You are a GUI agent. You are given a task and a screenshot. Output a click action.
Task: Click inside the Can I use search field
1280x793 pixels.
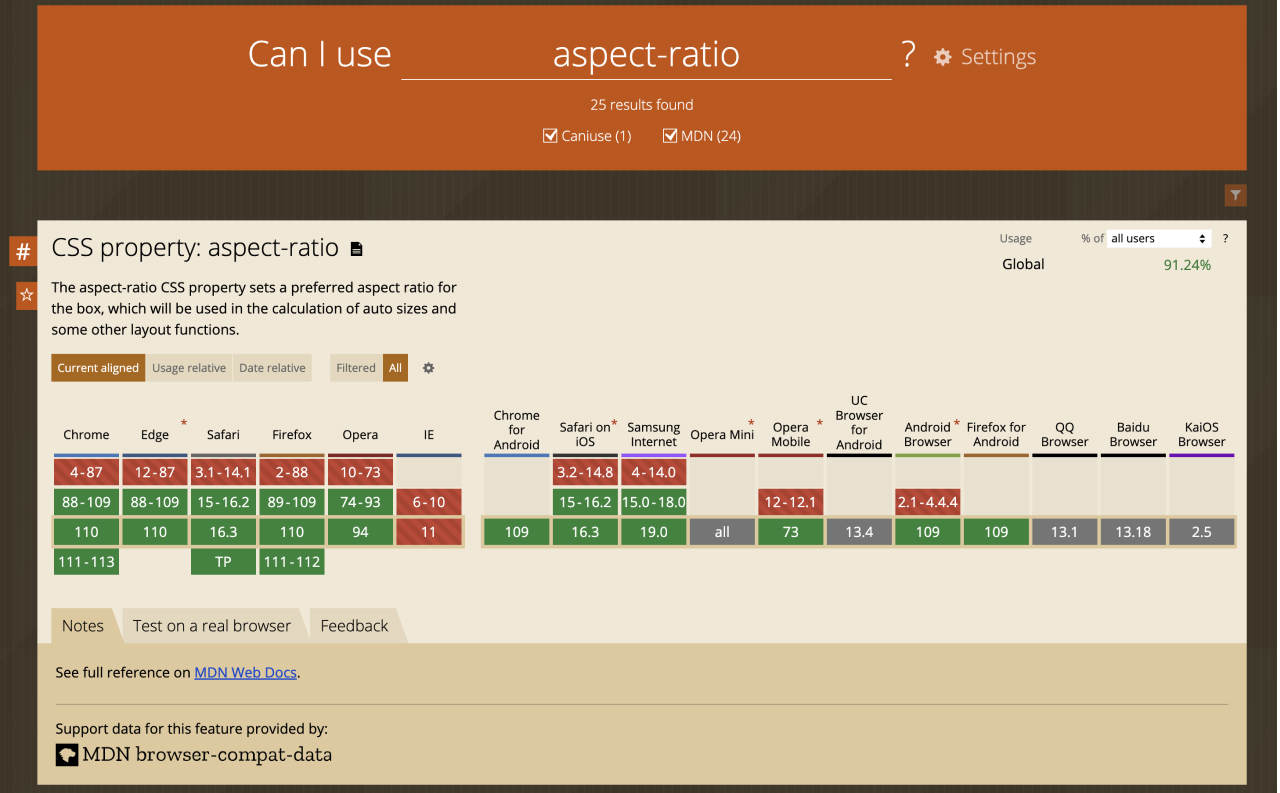[645, 55]
